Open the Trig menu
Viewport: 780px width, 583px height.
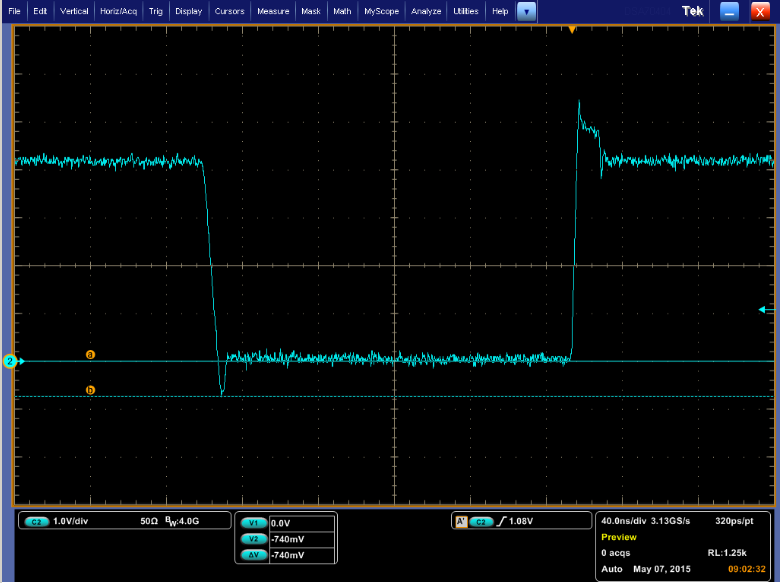(156, 11)
